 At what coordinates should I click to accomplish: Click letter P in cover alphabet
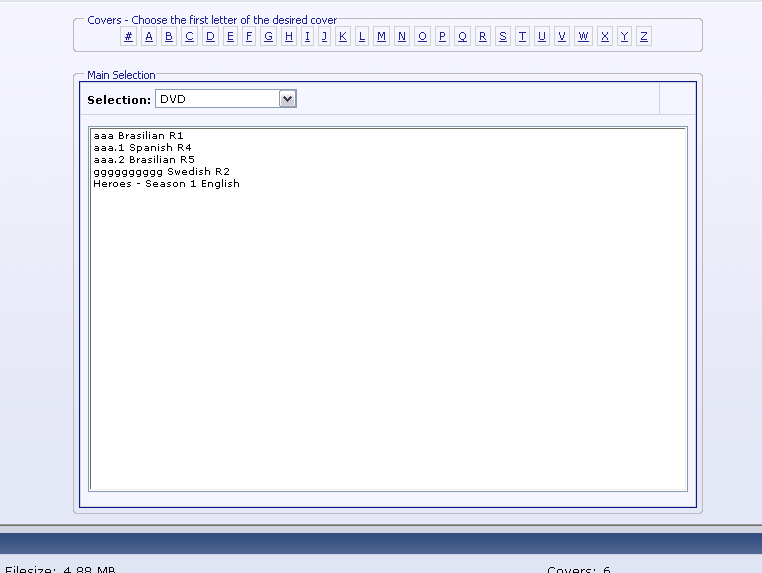point(442,37)
